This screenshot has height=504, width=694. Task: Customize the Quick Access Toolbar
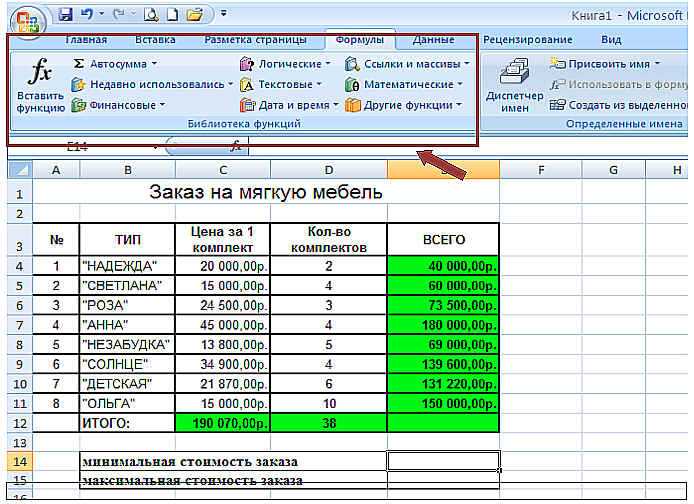[x=224, y=14]
